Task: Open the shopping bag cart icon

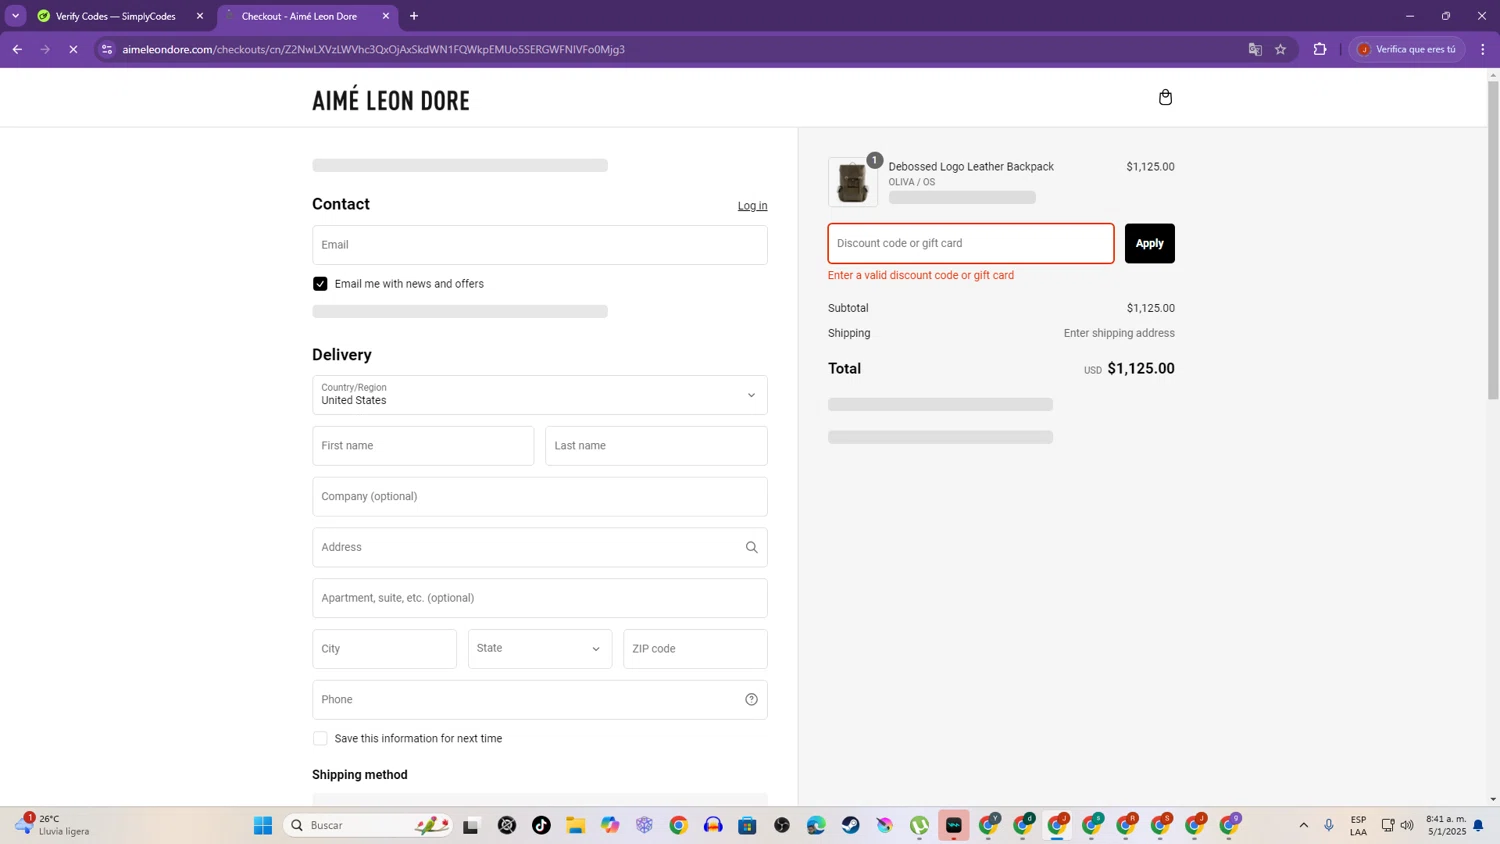Action: pos(1165,97)
